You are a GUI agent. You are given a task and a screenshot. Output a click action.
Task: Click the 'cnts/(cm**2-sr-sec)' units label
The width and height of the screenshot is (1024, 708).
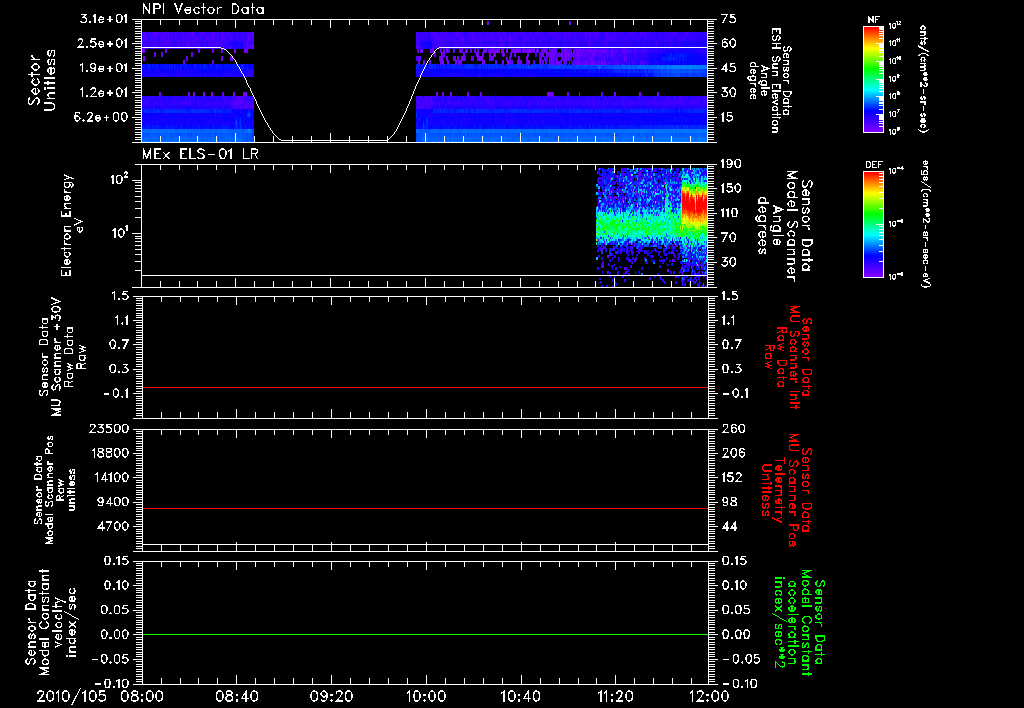pos(923,79)
